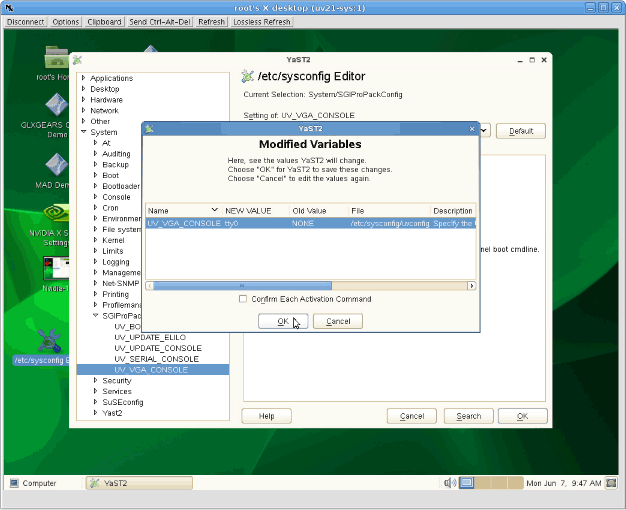Viewport: 626px width, 510px height.
Task: Open Help in the sysconfig editor
Action: [266, 416]
